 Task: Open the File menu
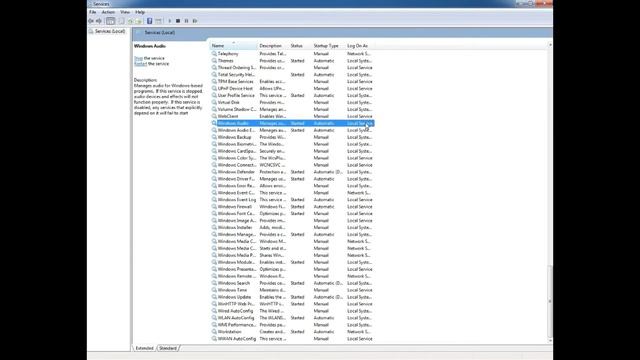(x=93, y=12)
